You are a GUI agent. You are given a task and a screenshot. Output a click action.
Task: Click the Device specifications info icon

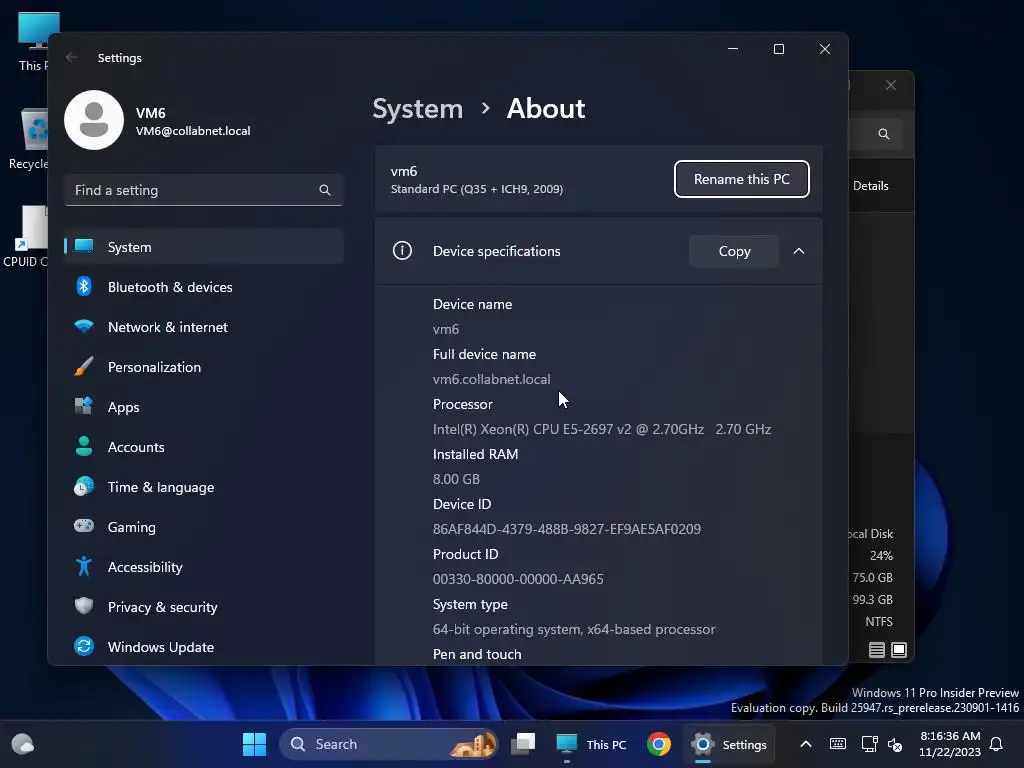pos(402,251)
